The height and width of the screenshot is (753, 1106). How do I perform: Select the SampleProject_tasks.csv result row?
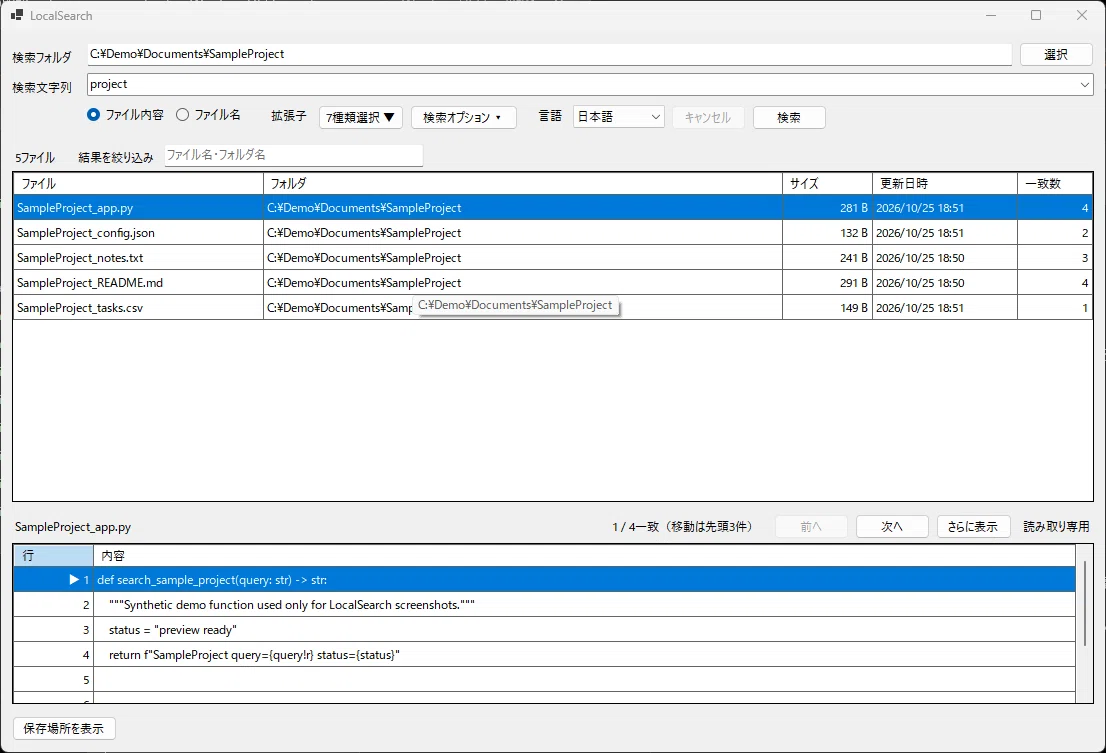pyautogui.click(x=553, y=307)
